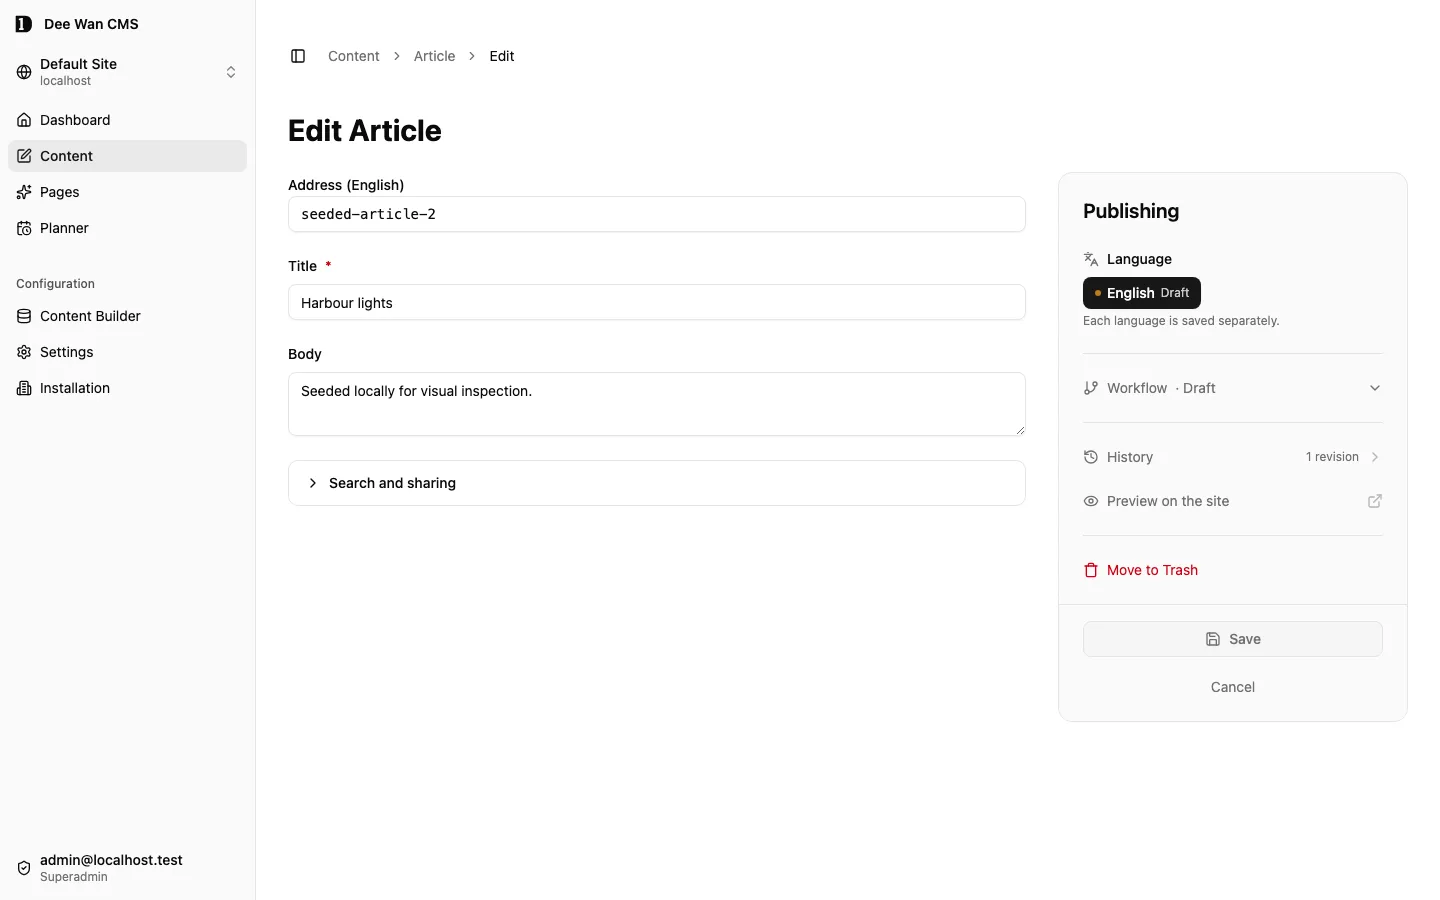Screen dimensions: 1440x900
Task: Click the Content pencil-edit icon
Action: pos(24,156)
